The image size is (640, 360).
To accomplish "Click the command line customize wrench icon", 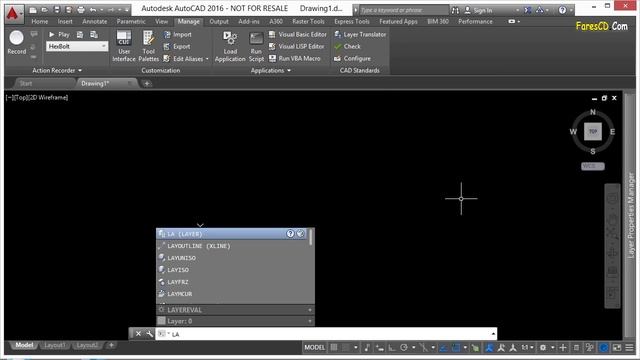I will pyautogui.click(x=149, y=334).
